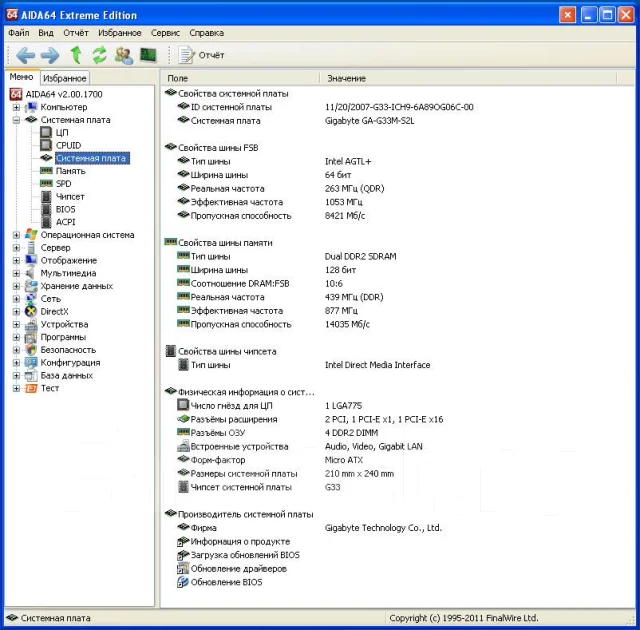
Task: Select the SPD tree item
Action: tap(63, 184)
